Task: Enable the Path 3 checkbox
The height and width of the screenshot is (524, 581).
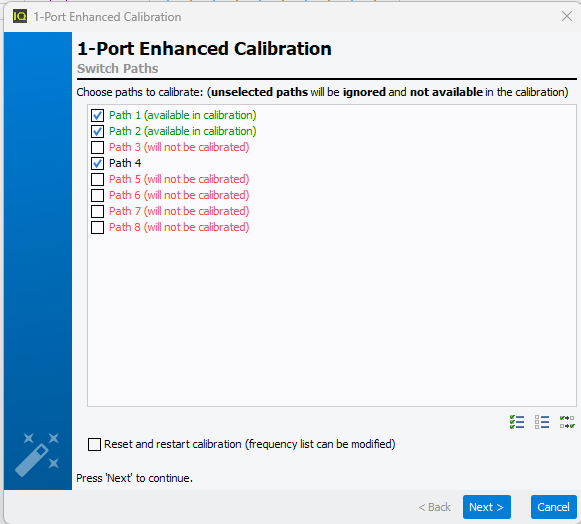Action: point(97,147)
